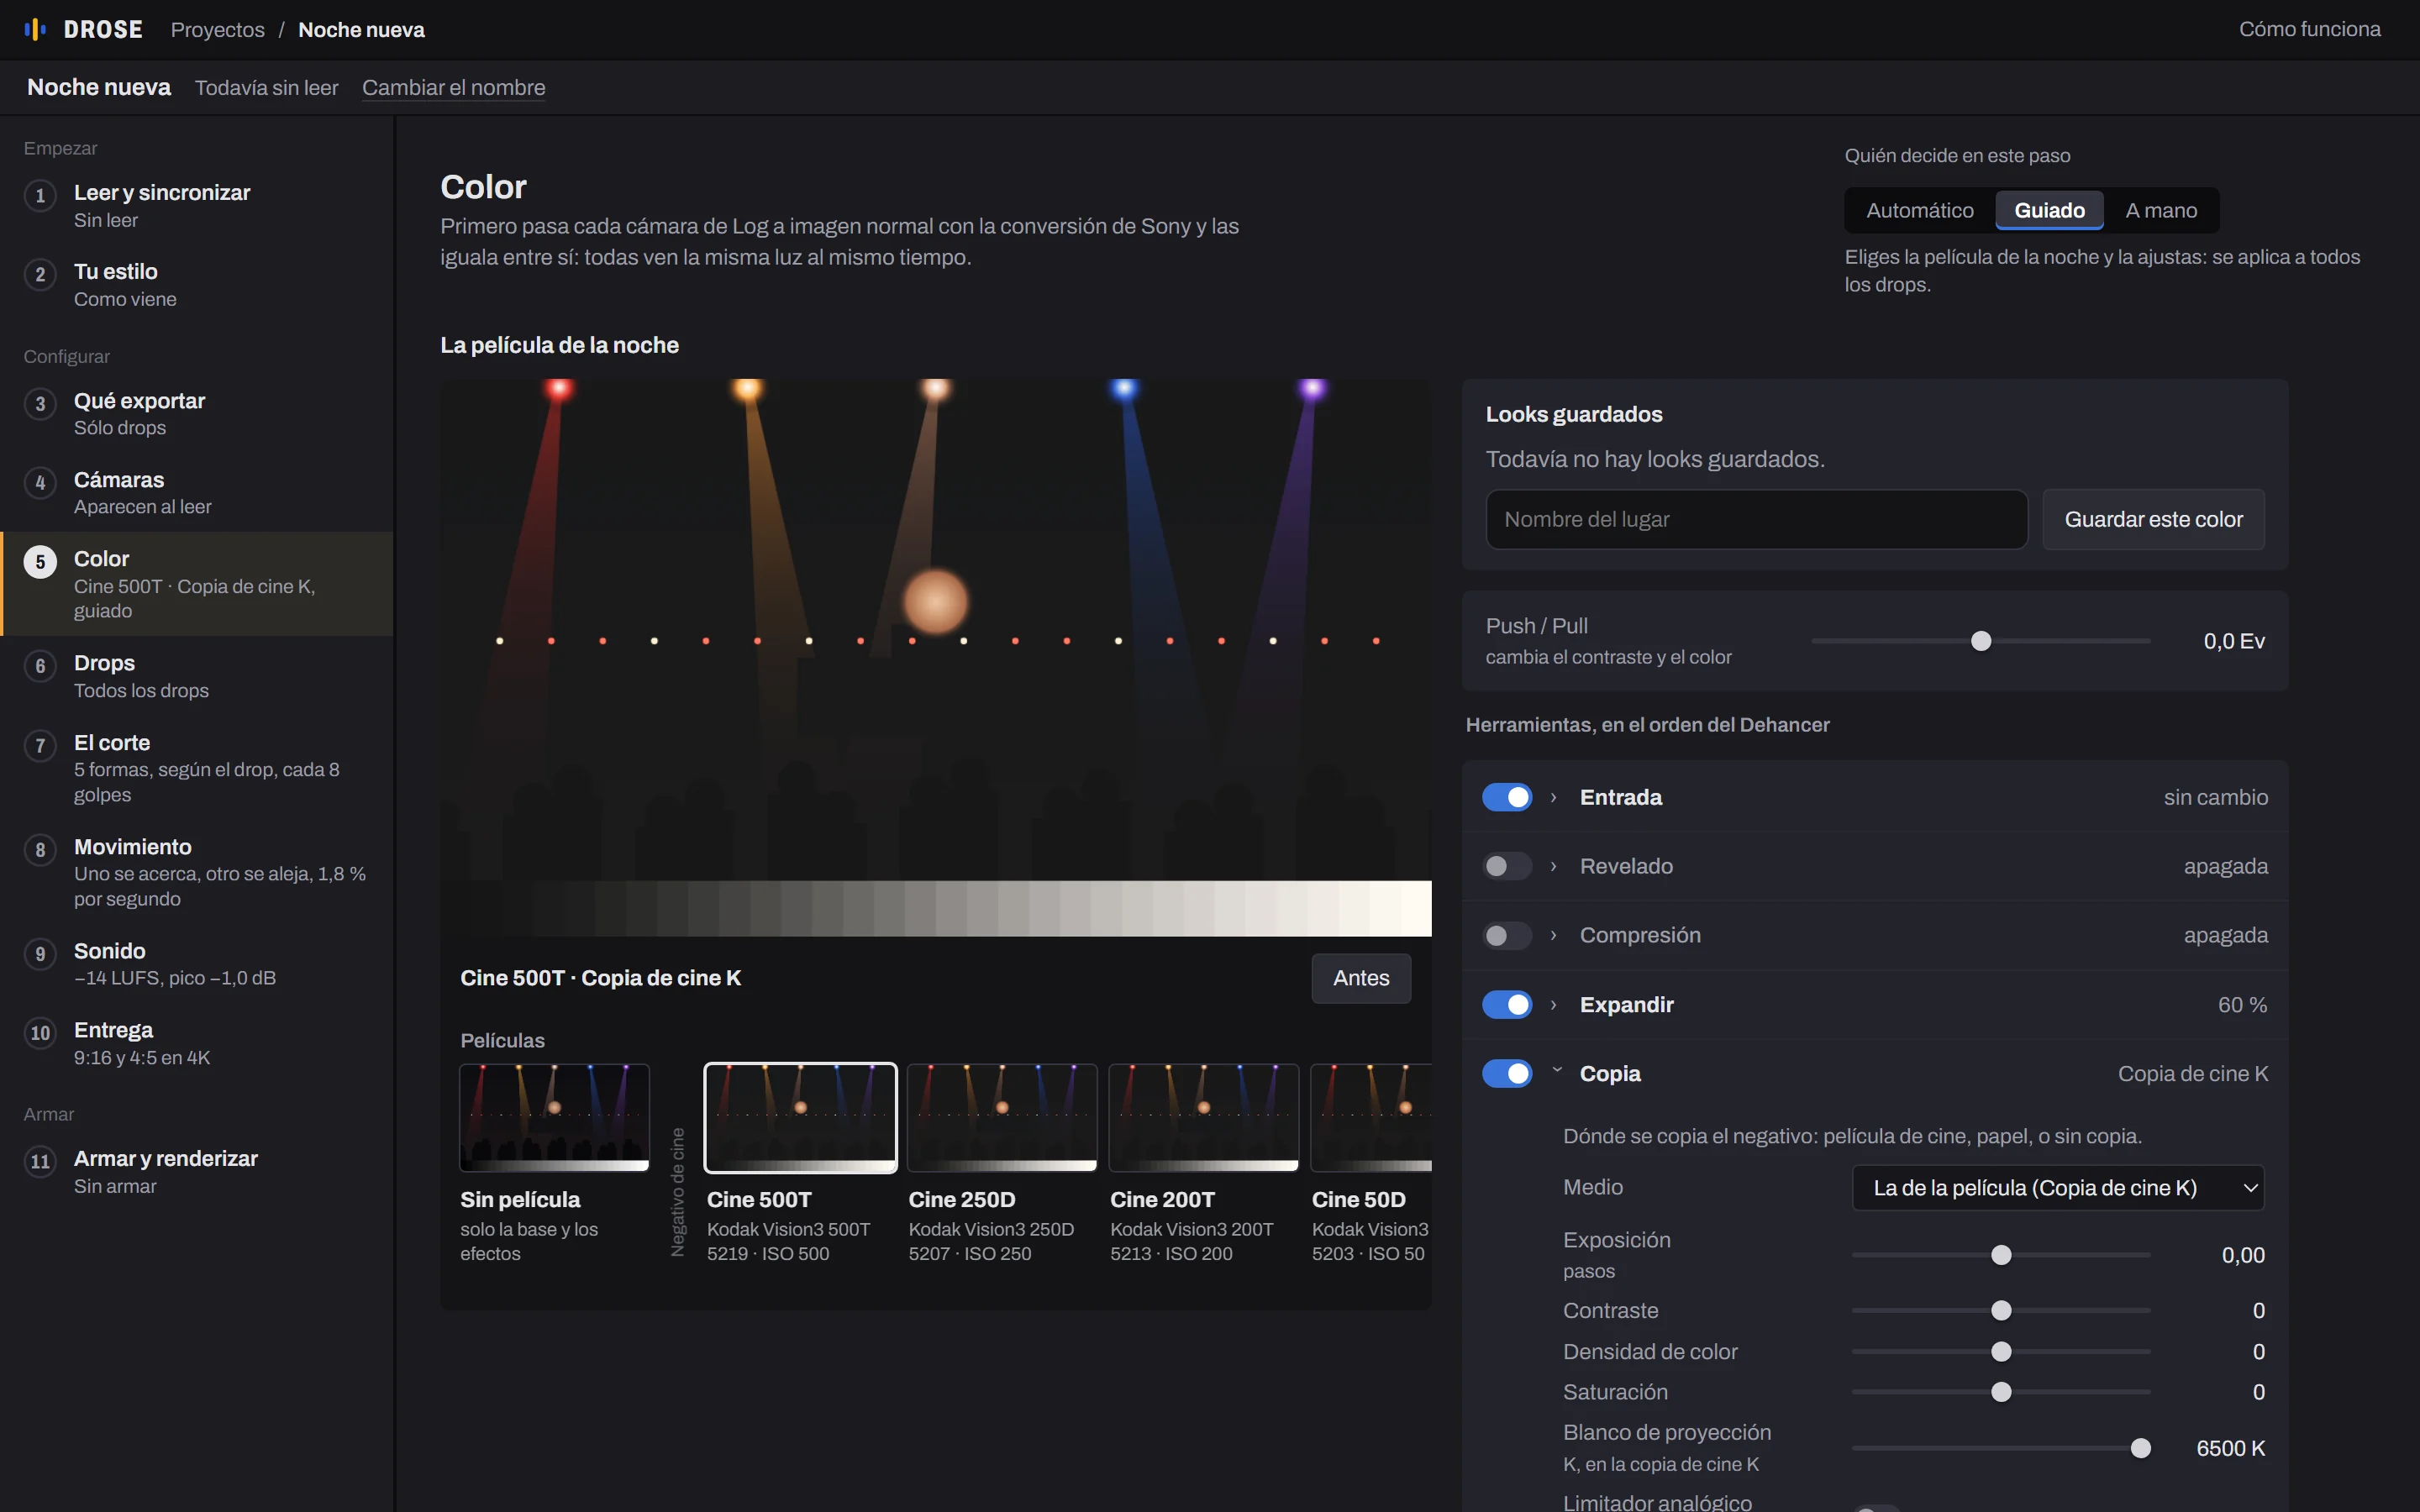This screenshot has width=2420, height=1512.
Task: Open the El corte step
Action: pyautogui.click(x=197, y=768)
